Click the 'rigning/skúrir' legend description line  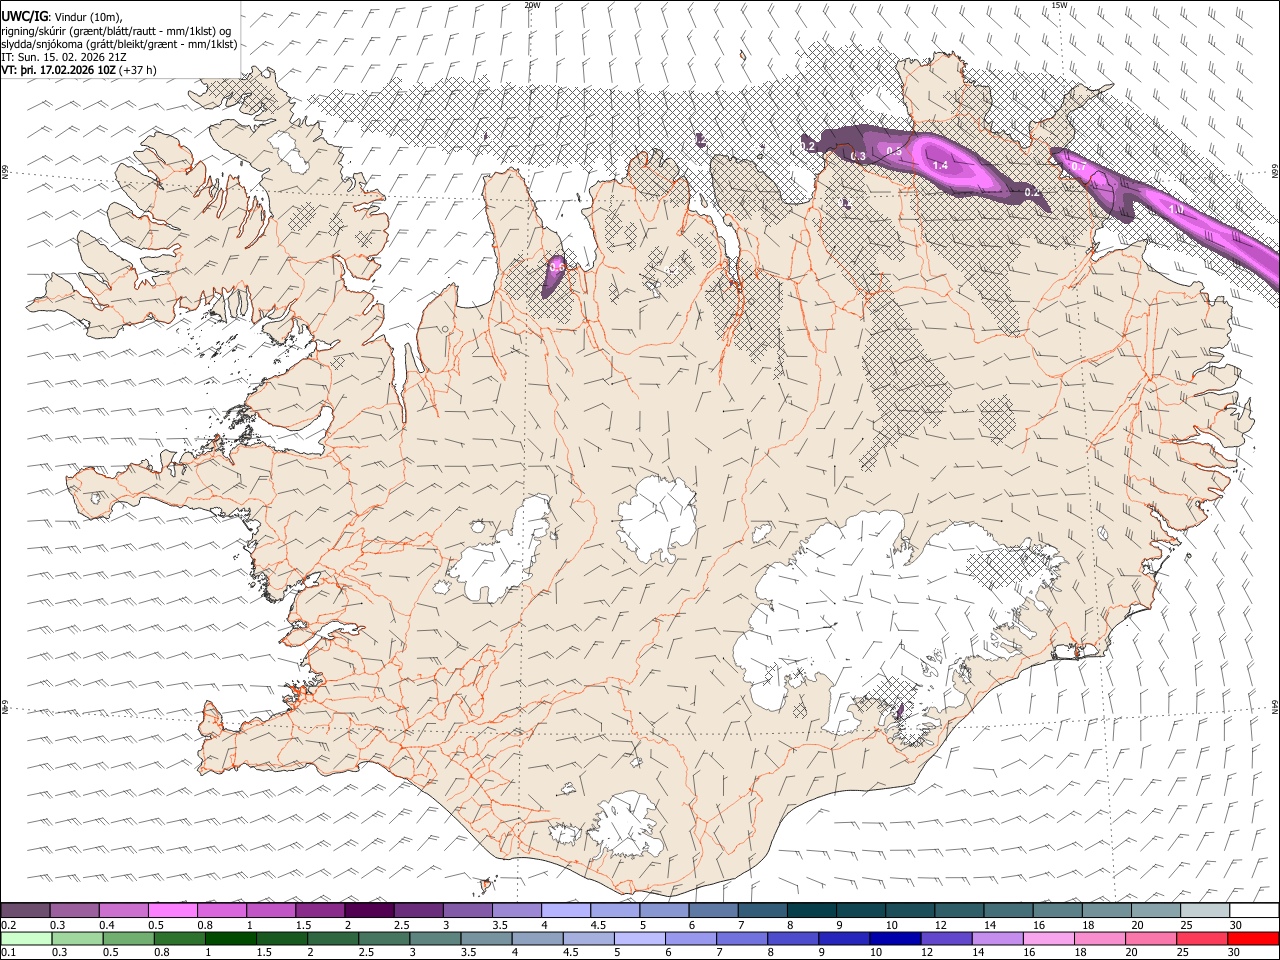pyautogui.click(x=116, y=30)
